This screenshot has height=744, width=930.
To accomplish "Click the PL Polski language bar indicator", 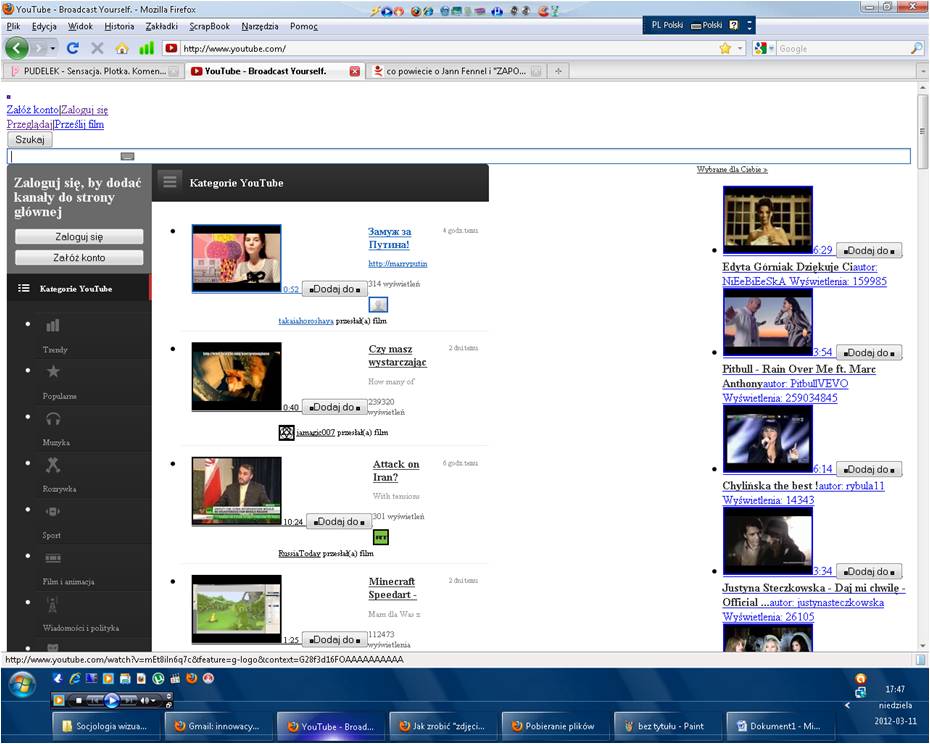I will (667, 25).
